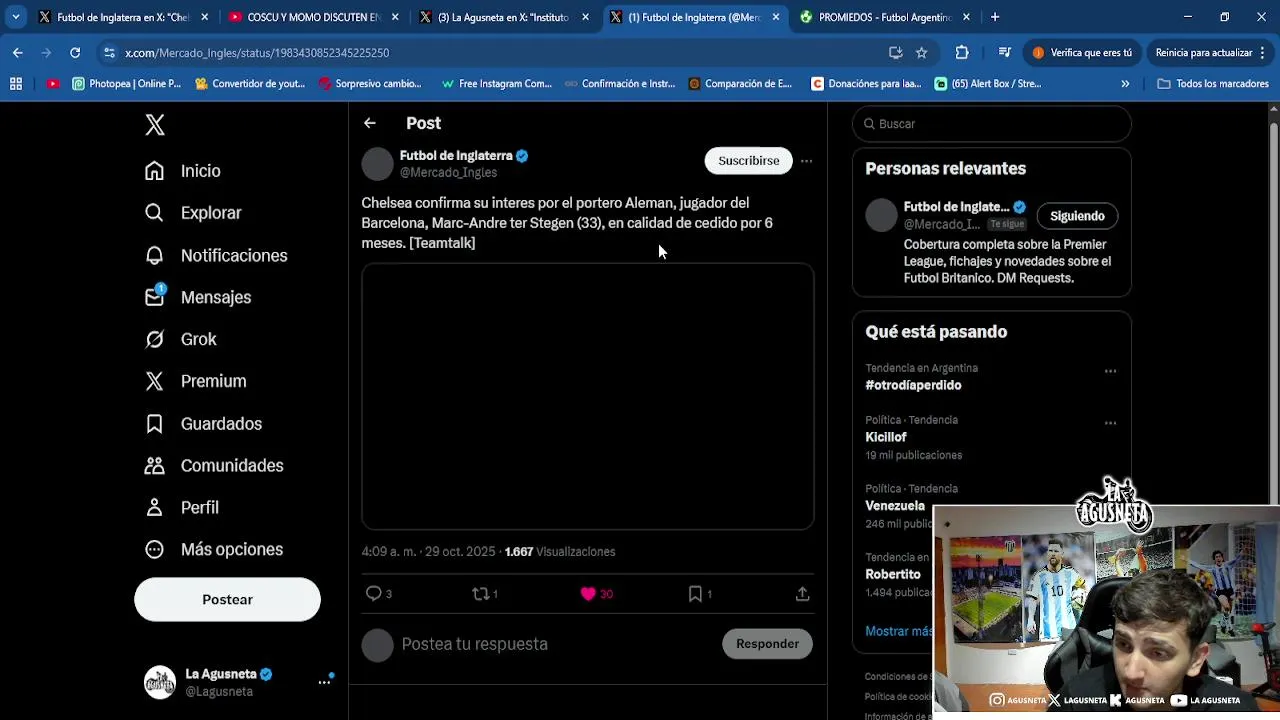Click the post timestamp 4:09 a. m.
The width and height of the screenshot is (1280, 720).
pos(428,552)
